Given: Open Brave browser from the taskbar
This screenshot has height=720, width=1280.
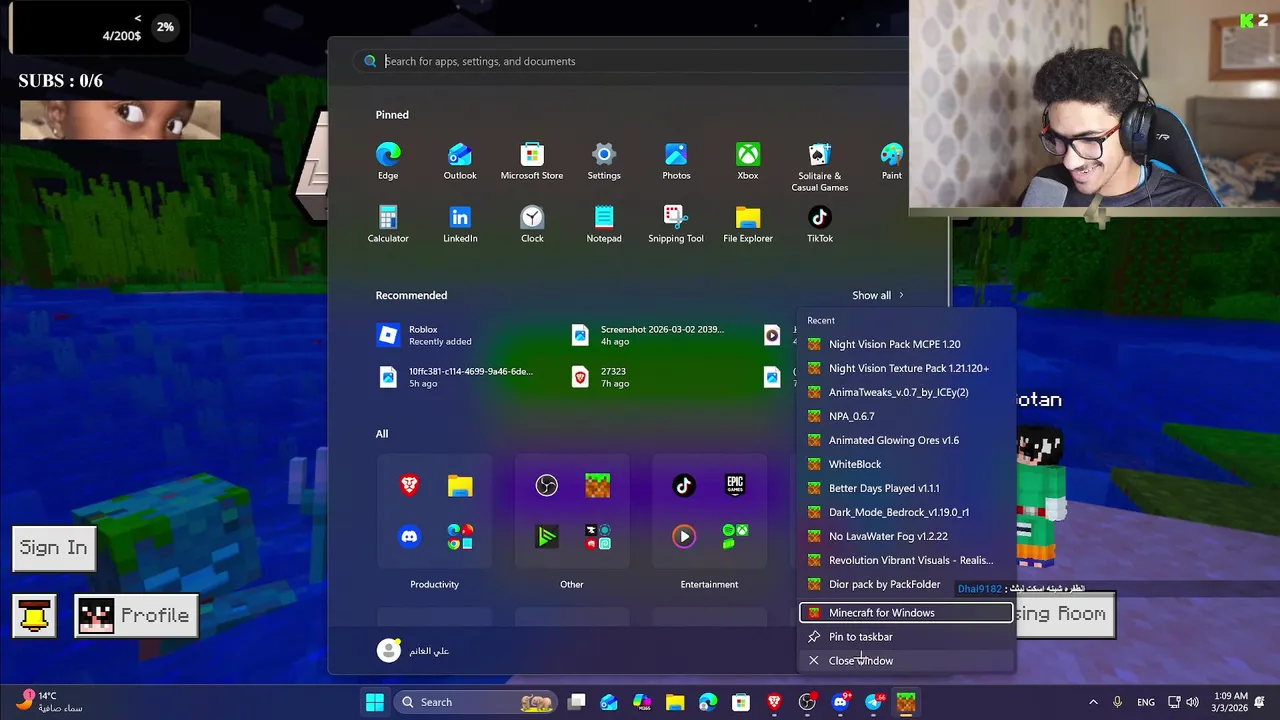Looking at the screenshot, I should [x=774, y=702].
